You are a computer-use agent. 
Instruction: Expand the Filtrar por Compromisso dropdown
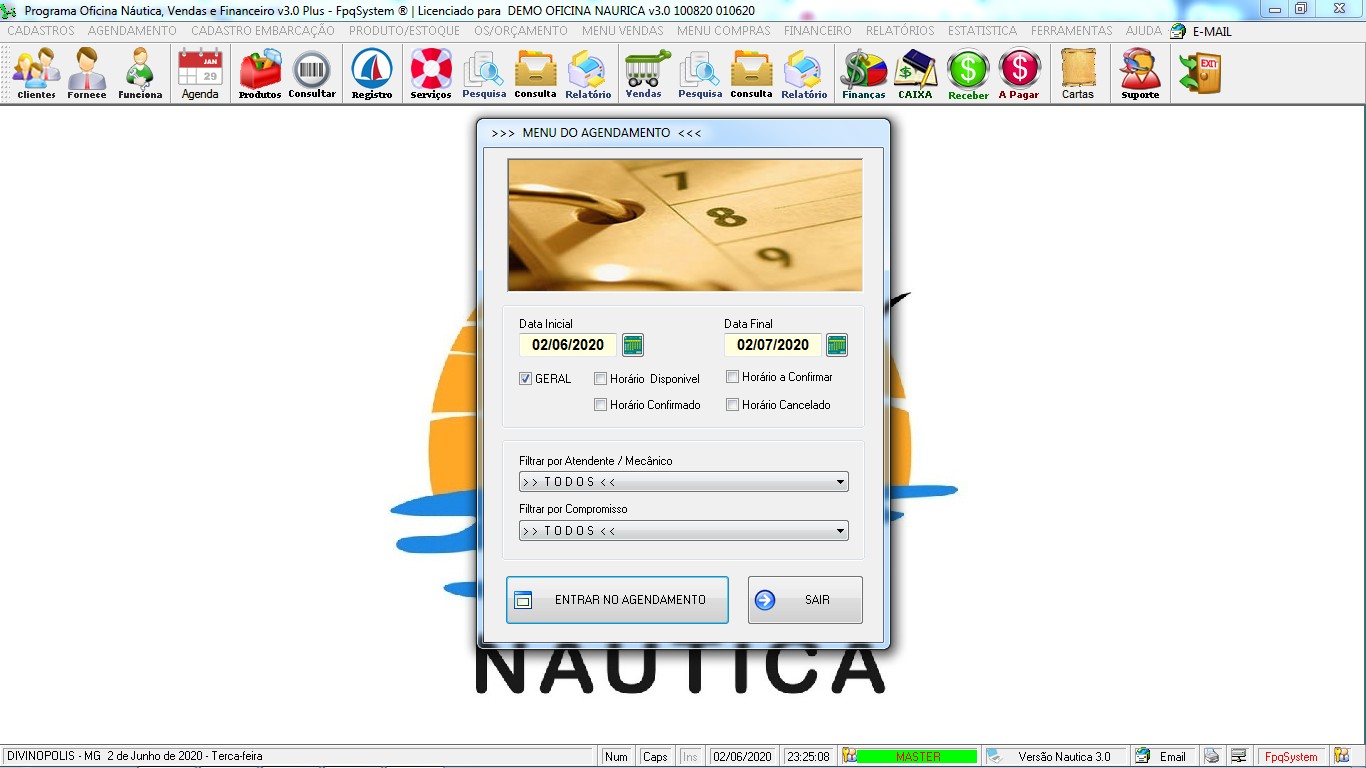point(684,531)
